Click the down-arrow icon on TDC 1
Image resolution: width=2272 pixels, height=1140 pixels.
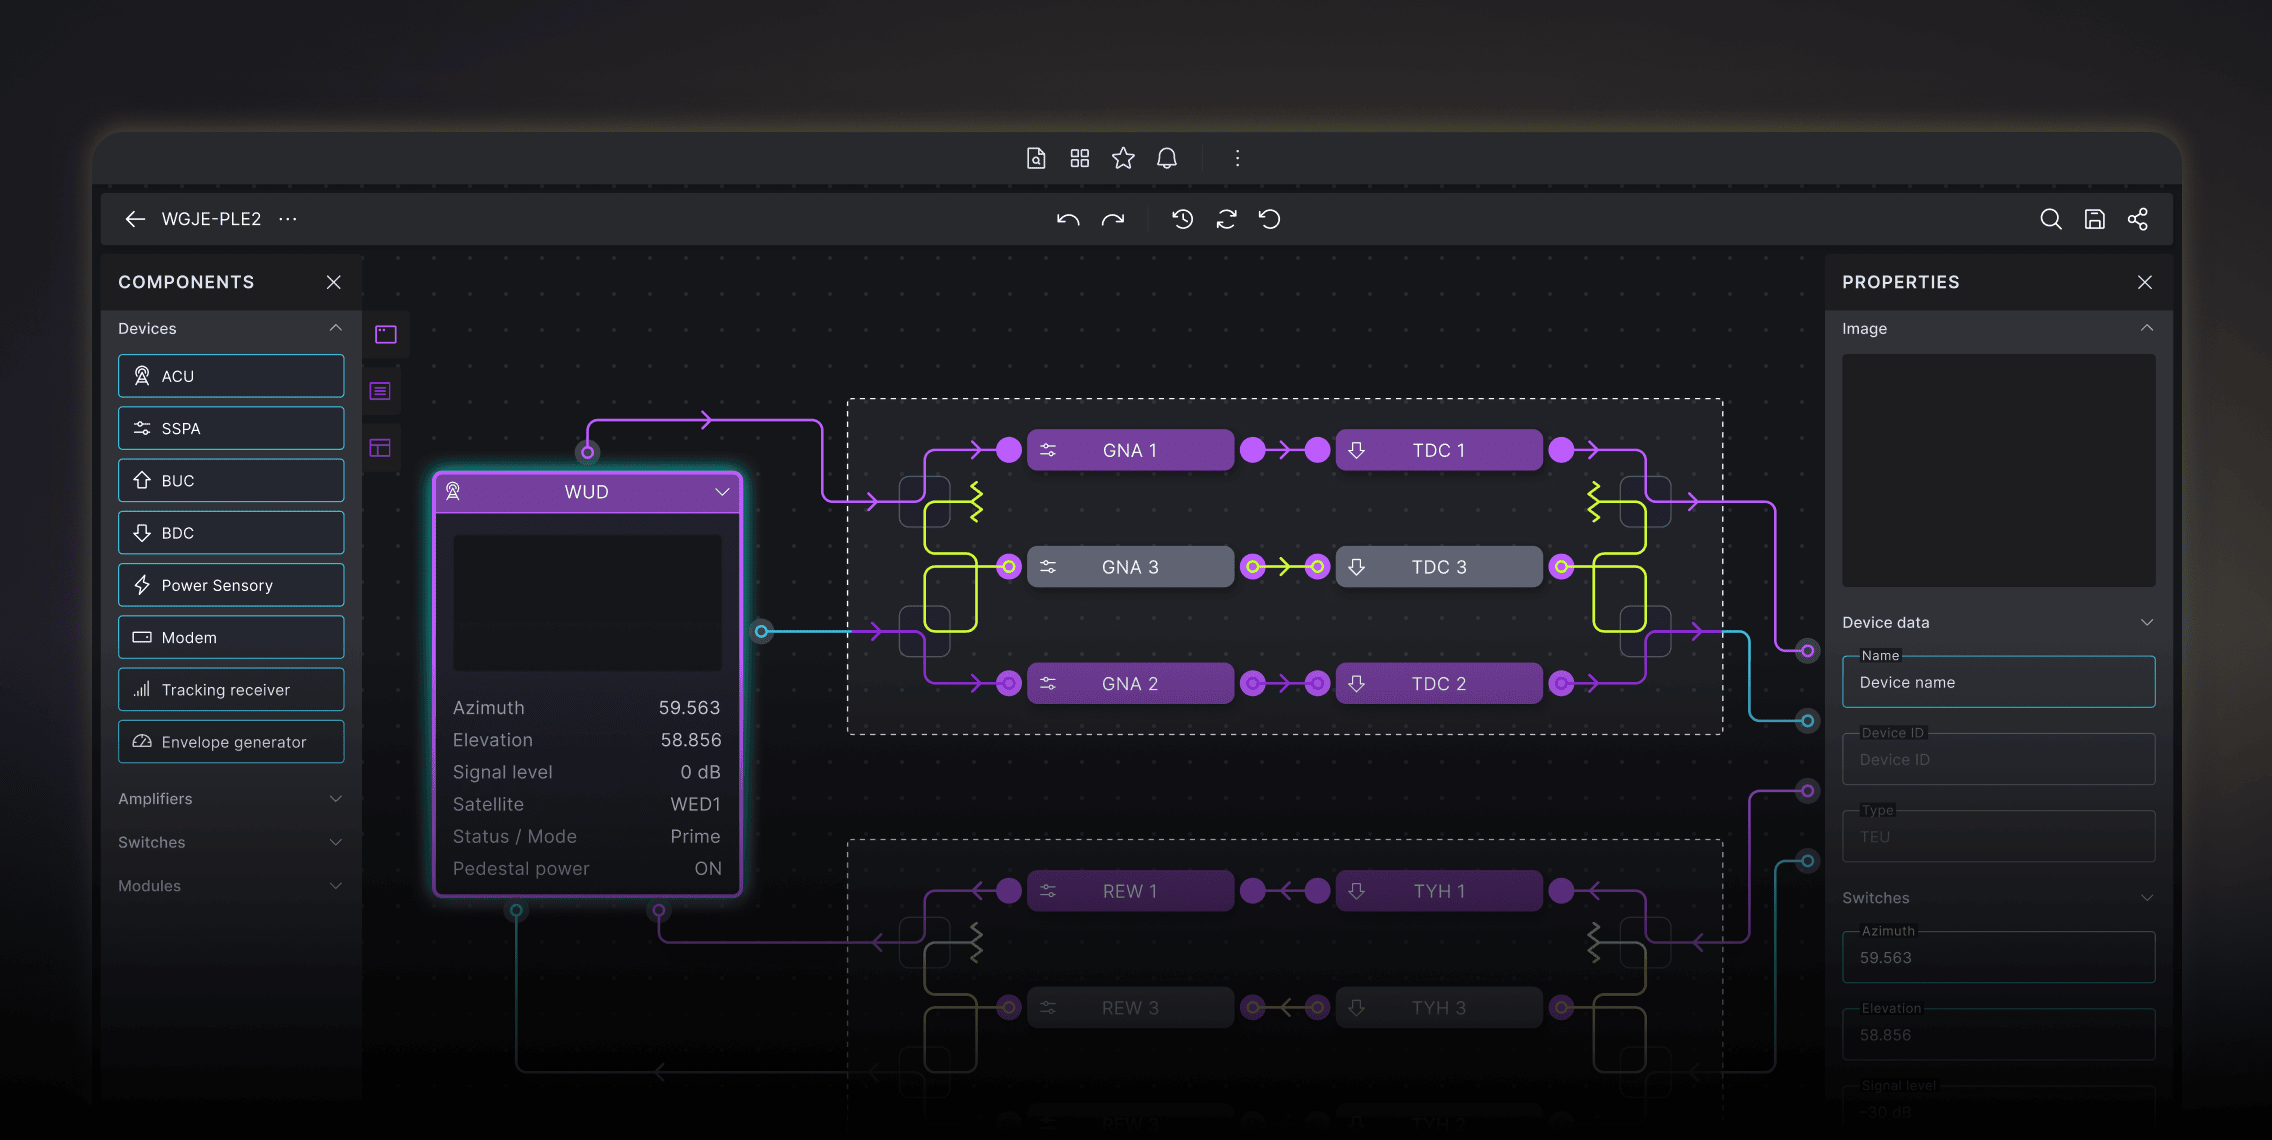pyautogui.click(x=1357, y=450)
